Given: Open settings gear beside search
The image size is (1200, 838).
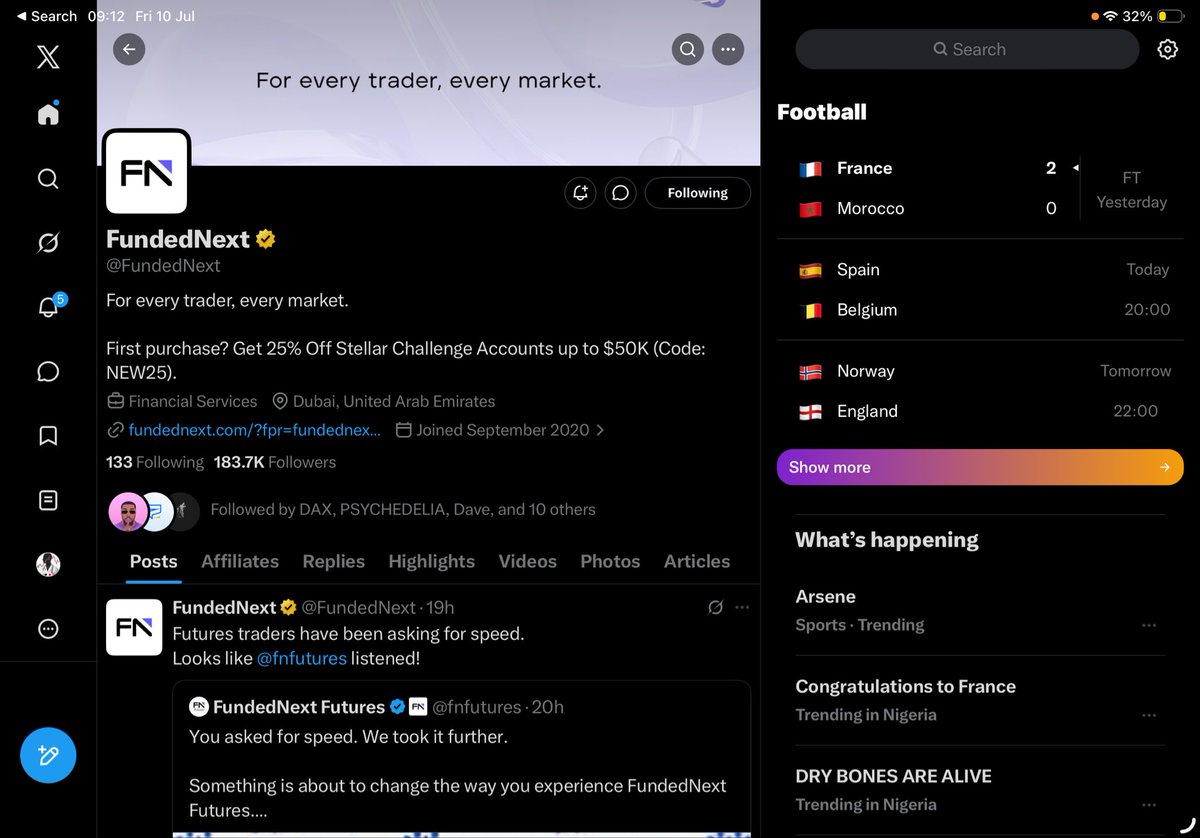Looking at the screenshot, I should click(x=1167, y=49).
